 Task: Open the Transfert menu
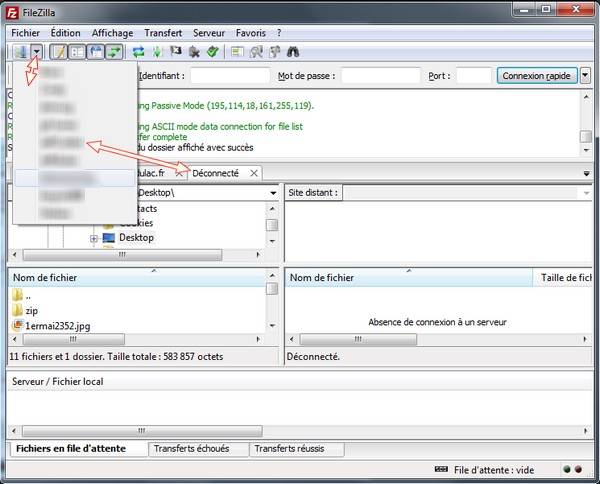163,33
